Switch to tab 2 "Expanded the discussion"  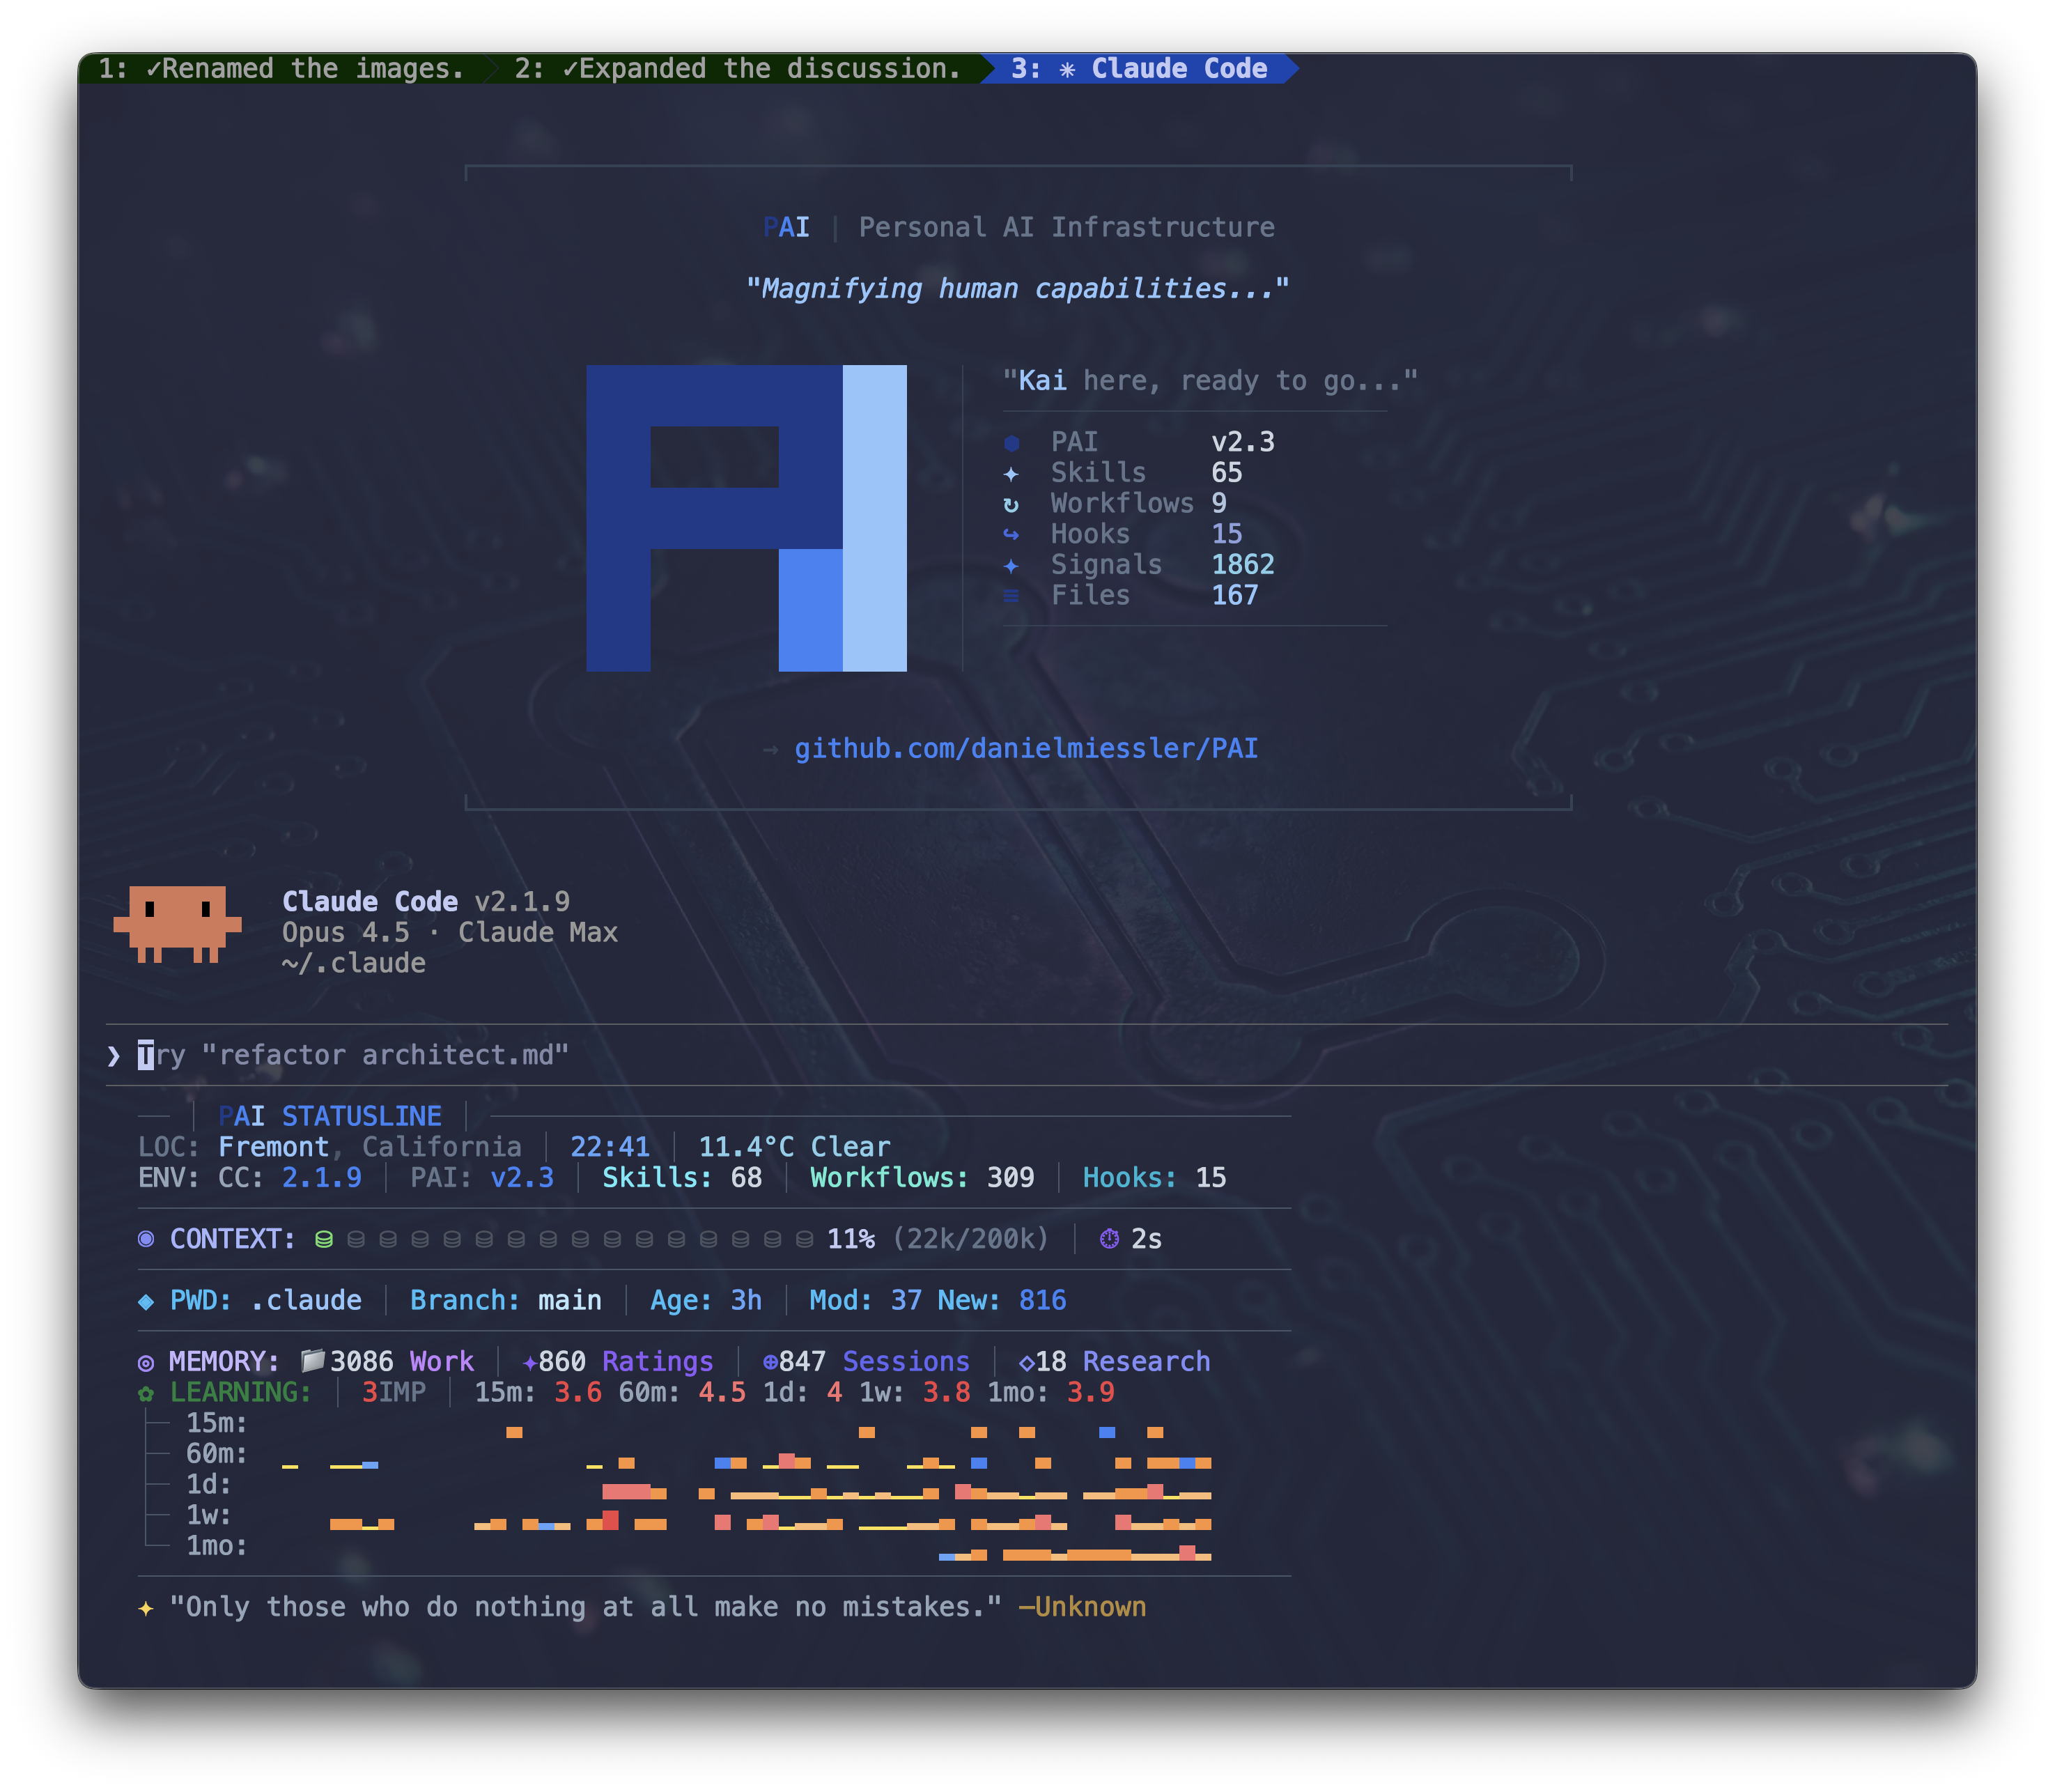pyautogui.click(x=738, y=68)
